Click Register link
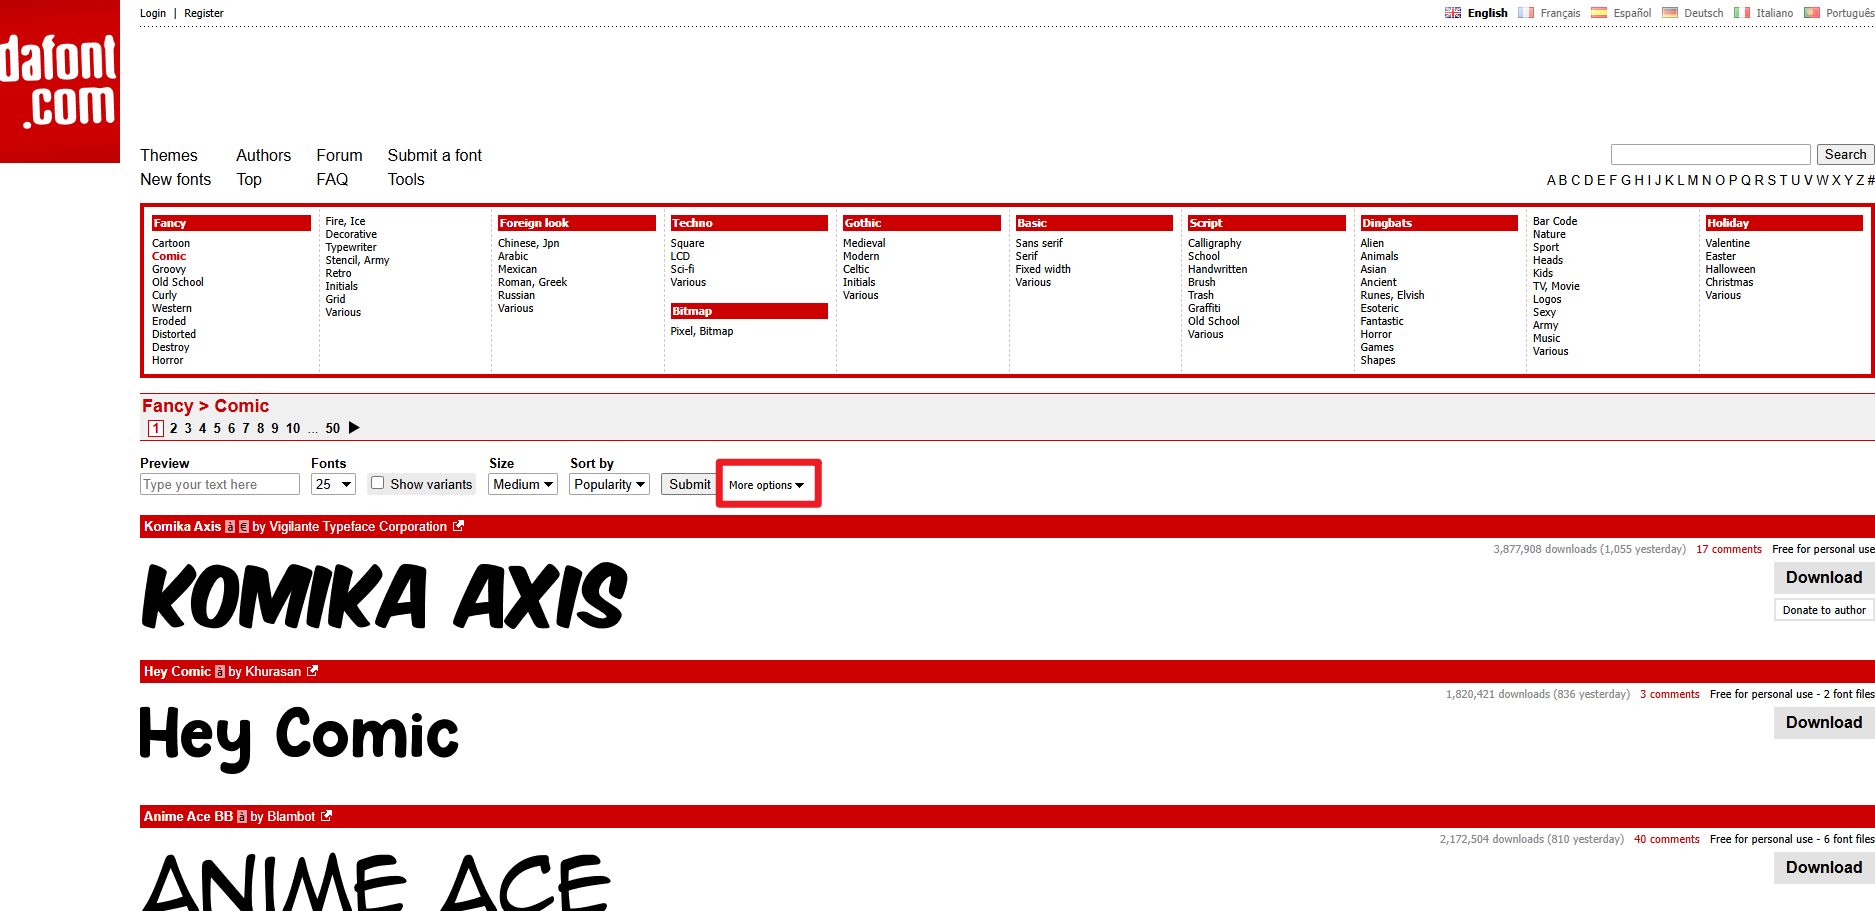The height and width of the screenshot is (911, 1875). 204,13
